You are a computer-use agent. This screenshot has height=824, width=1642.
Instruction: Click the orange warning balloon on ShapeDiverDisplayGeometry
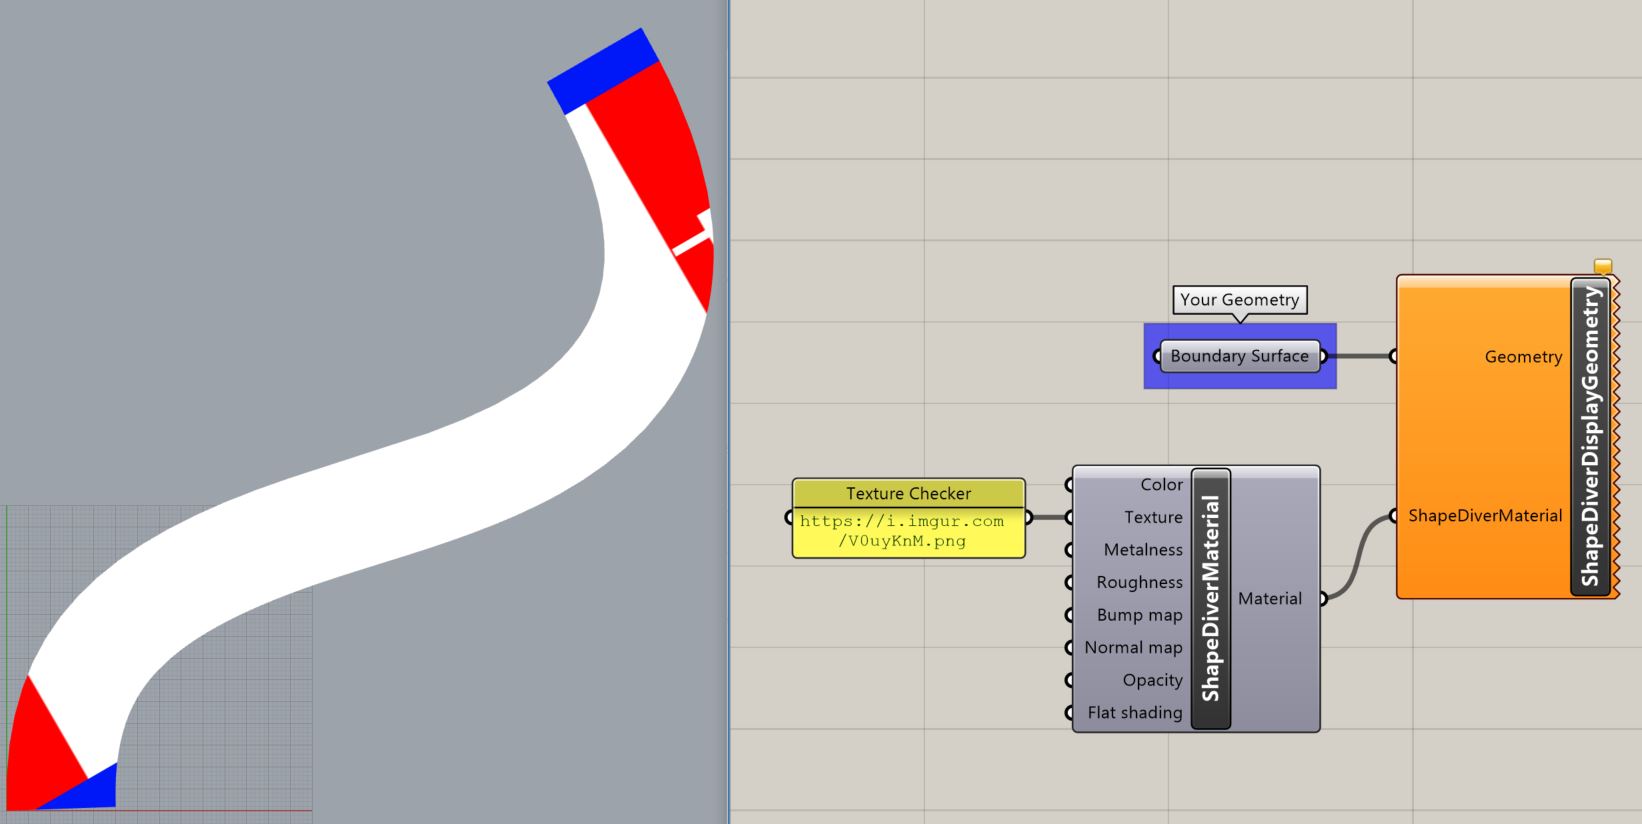(x=1603, y=267)
